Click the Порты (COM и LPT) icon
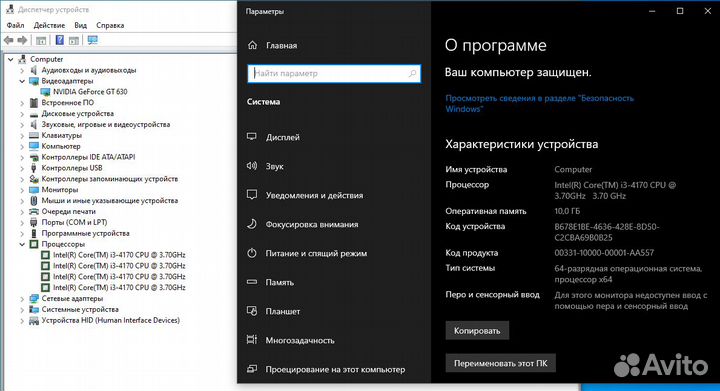This screenshot has width=720, height=391. 34,222
